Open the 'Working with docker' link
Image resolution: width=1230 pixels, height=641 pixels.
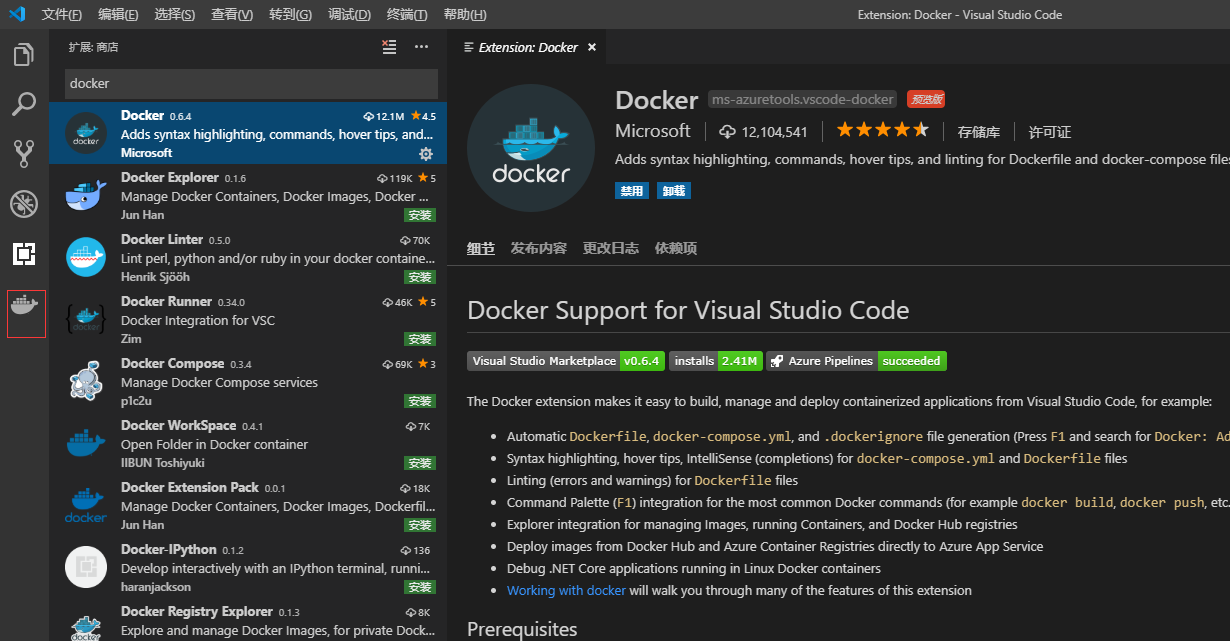(566, 590)
